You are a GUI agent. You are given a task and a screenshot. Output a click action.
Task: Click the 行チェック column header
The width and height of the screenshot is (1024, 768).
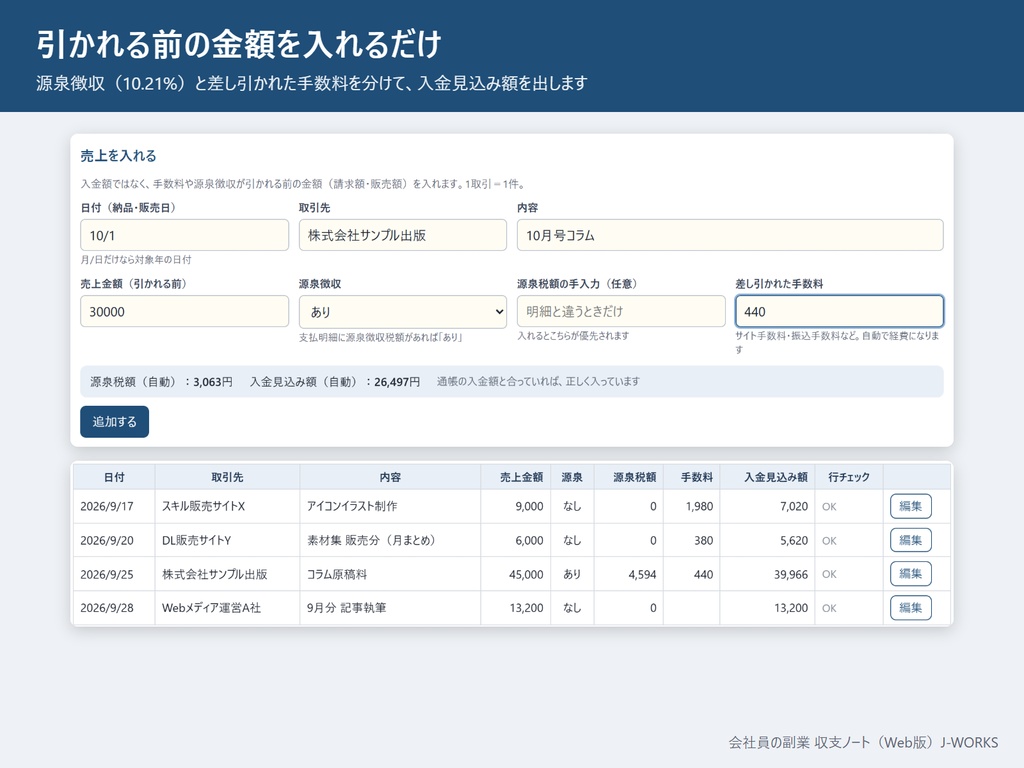849,477
